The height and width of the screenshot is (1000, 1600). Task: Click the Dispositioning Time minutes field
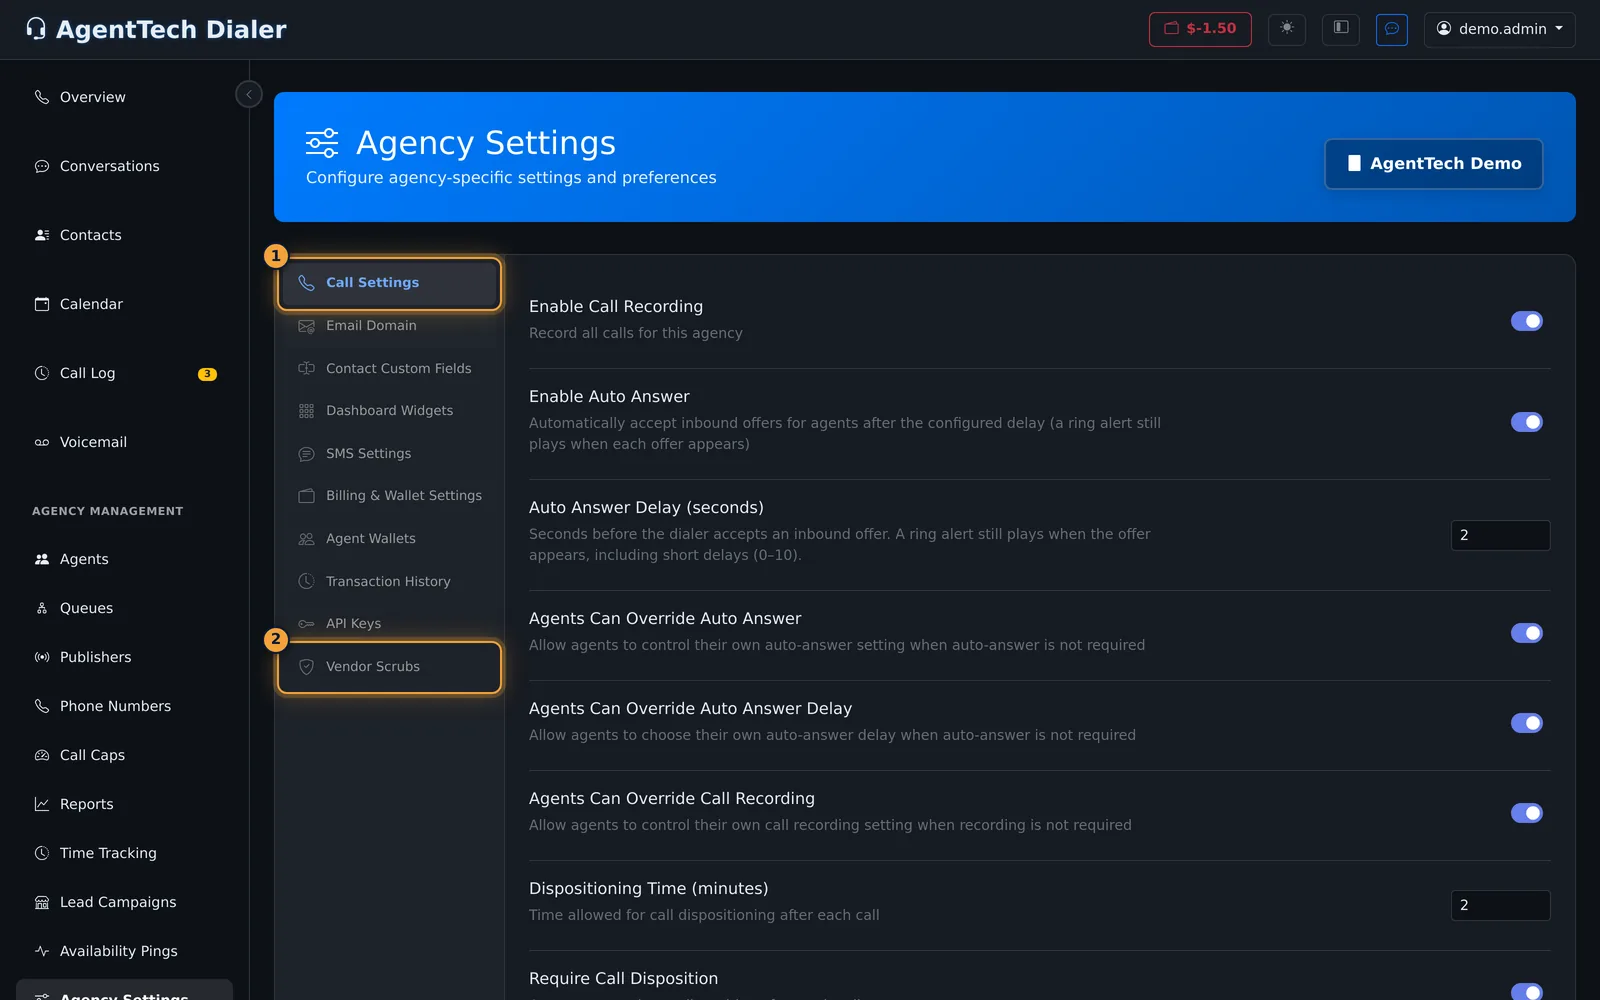1500,905
